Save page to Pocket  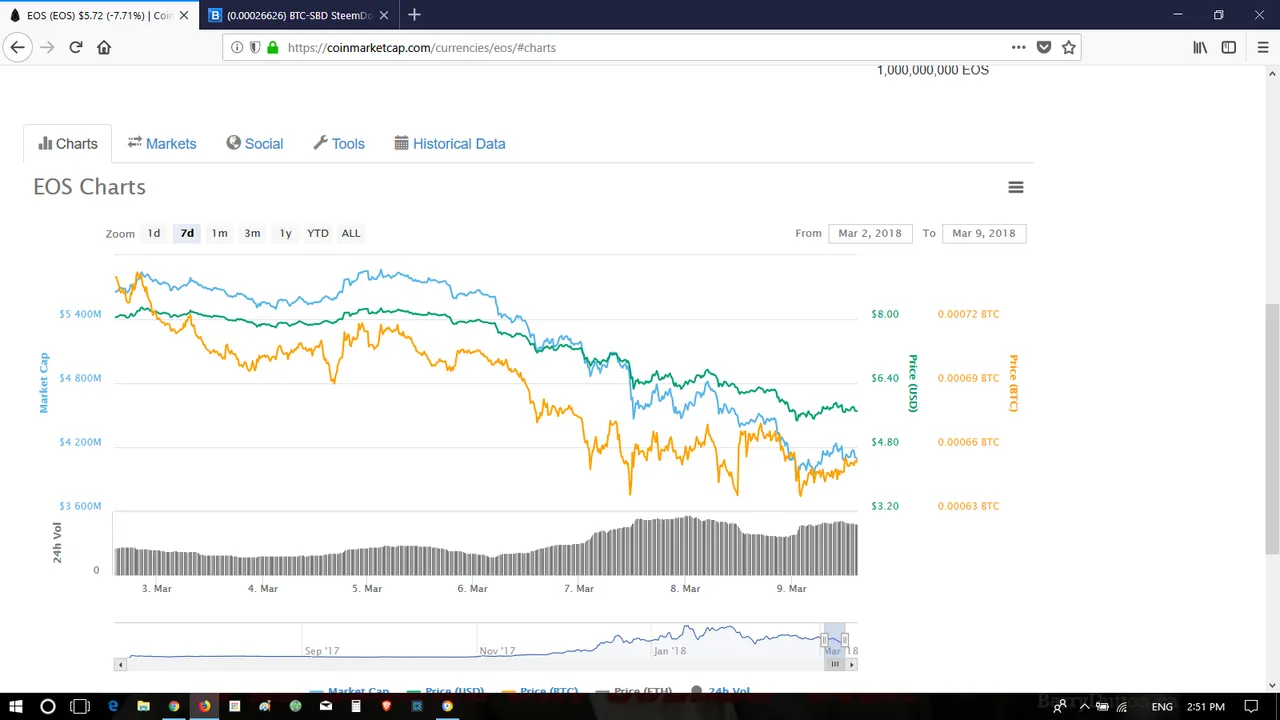pyautogui.click(x=1044, y=47)
